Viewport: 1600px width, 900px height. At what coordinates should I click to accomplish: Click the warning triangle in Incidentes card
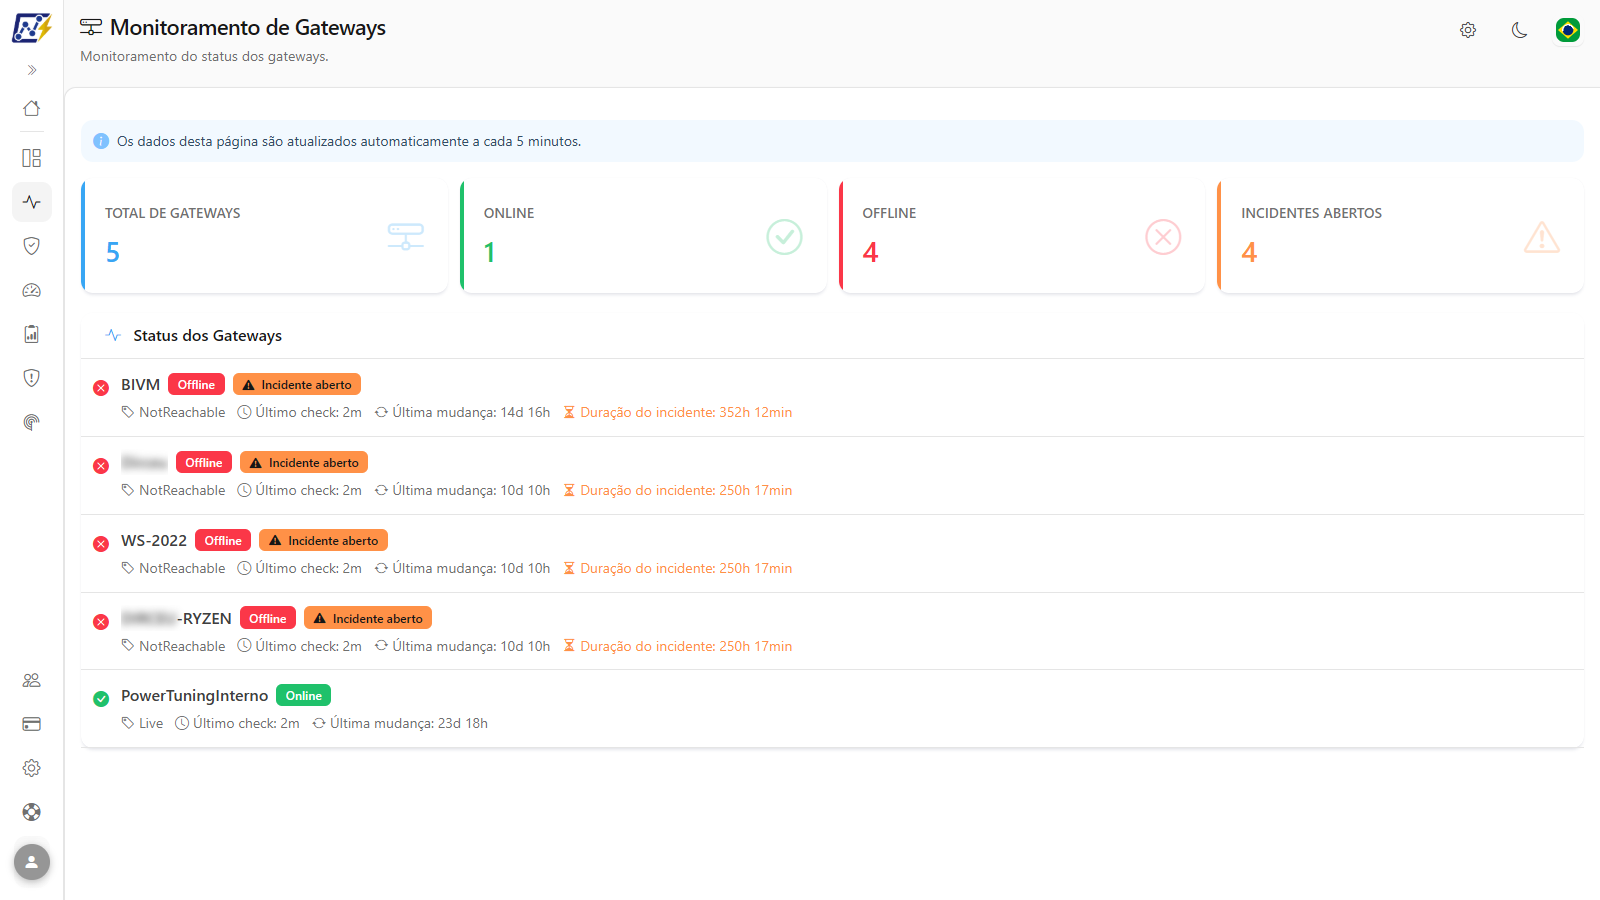[1542, 237]
